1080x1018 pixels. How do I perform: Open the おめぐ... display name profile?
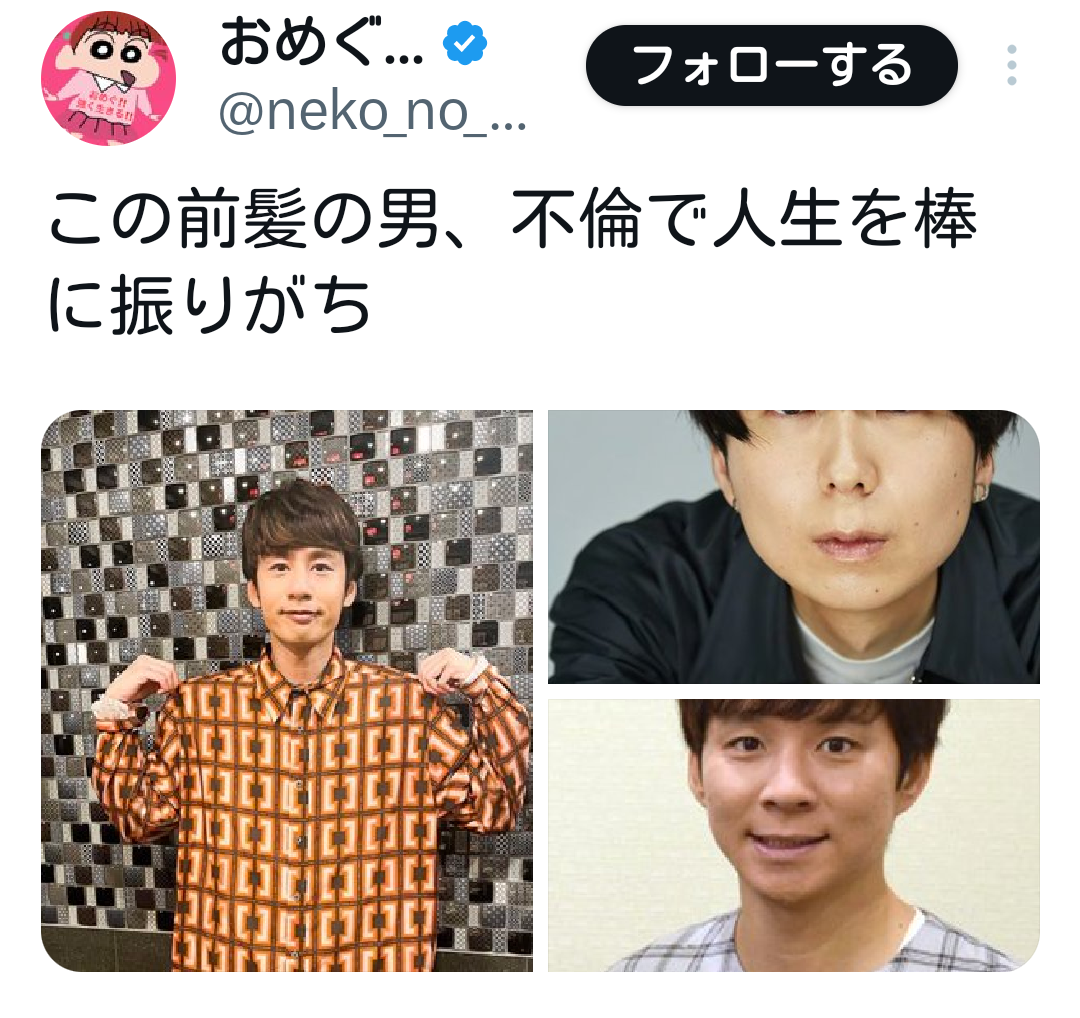[322, 43]
